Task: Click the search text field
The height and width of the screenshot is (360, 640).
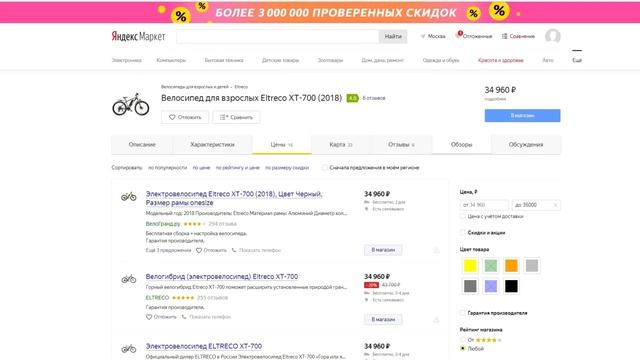Action: (x=278, y=36)
